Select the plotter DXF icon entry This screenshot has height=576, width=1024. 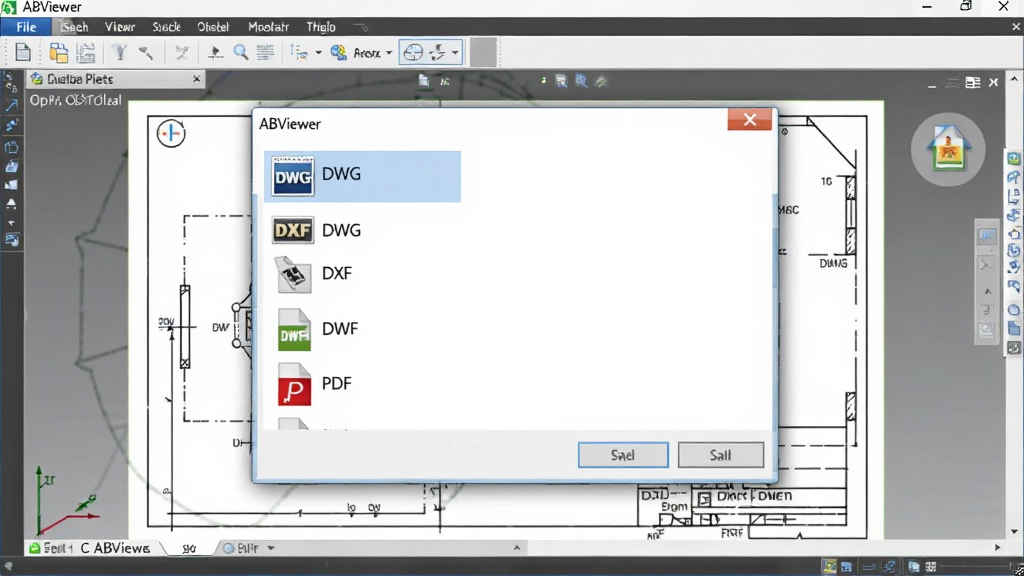[x=293, y=274]
